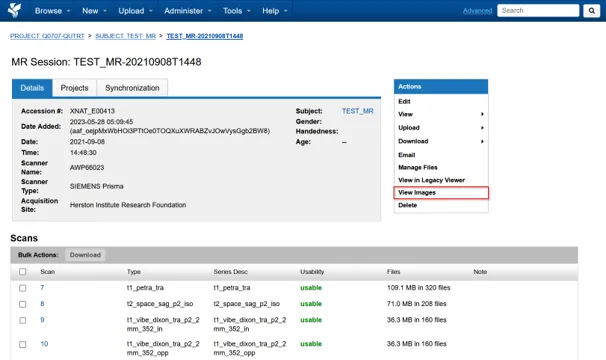
Task: Open the Tools menu
Action: 237,11
